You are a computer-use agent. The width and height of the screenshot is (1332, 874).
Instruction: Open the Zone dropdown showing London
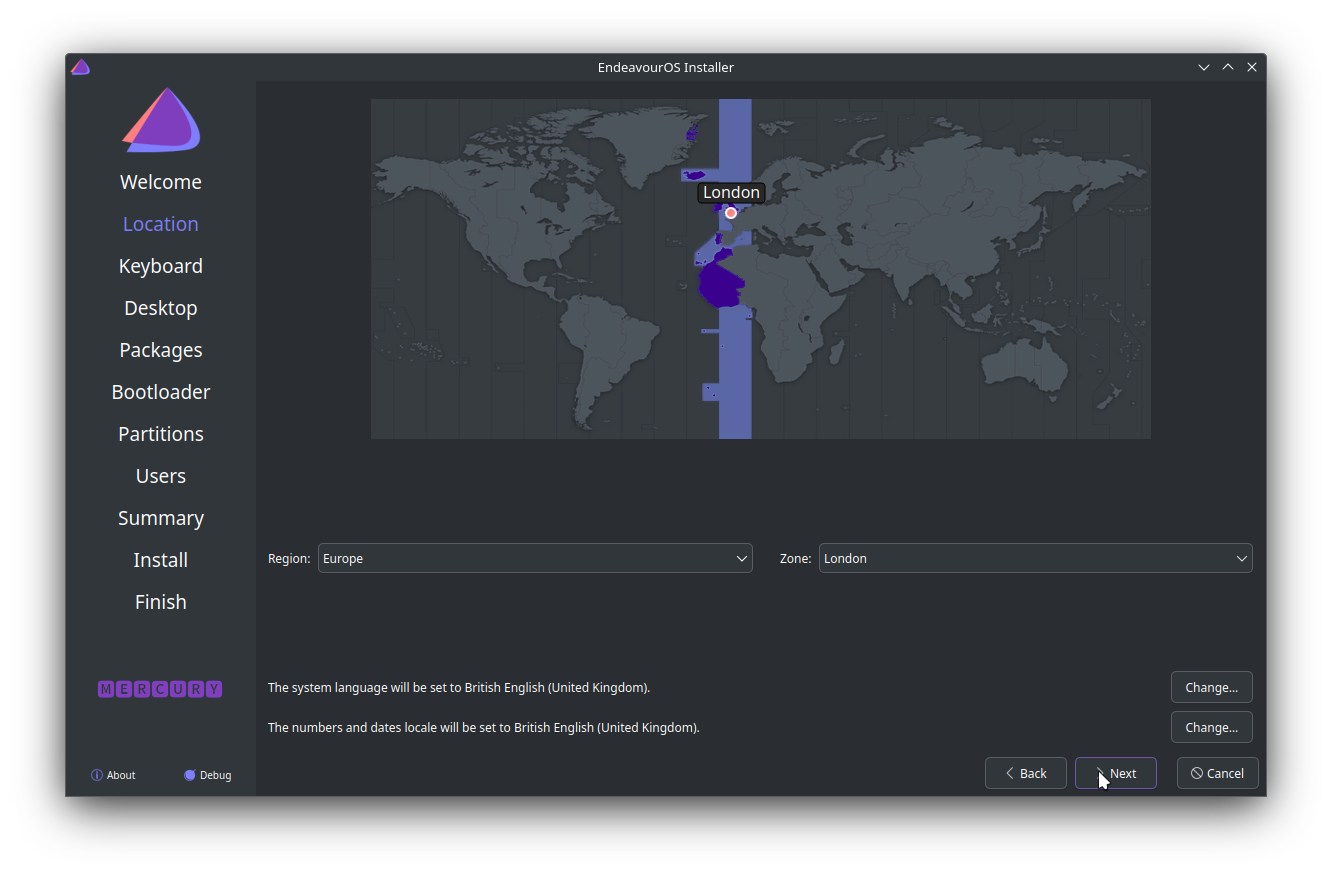tap(1035, 558)
